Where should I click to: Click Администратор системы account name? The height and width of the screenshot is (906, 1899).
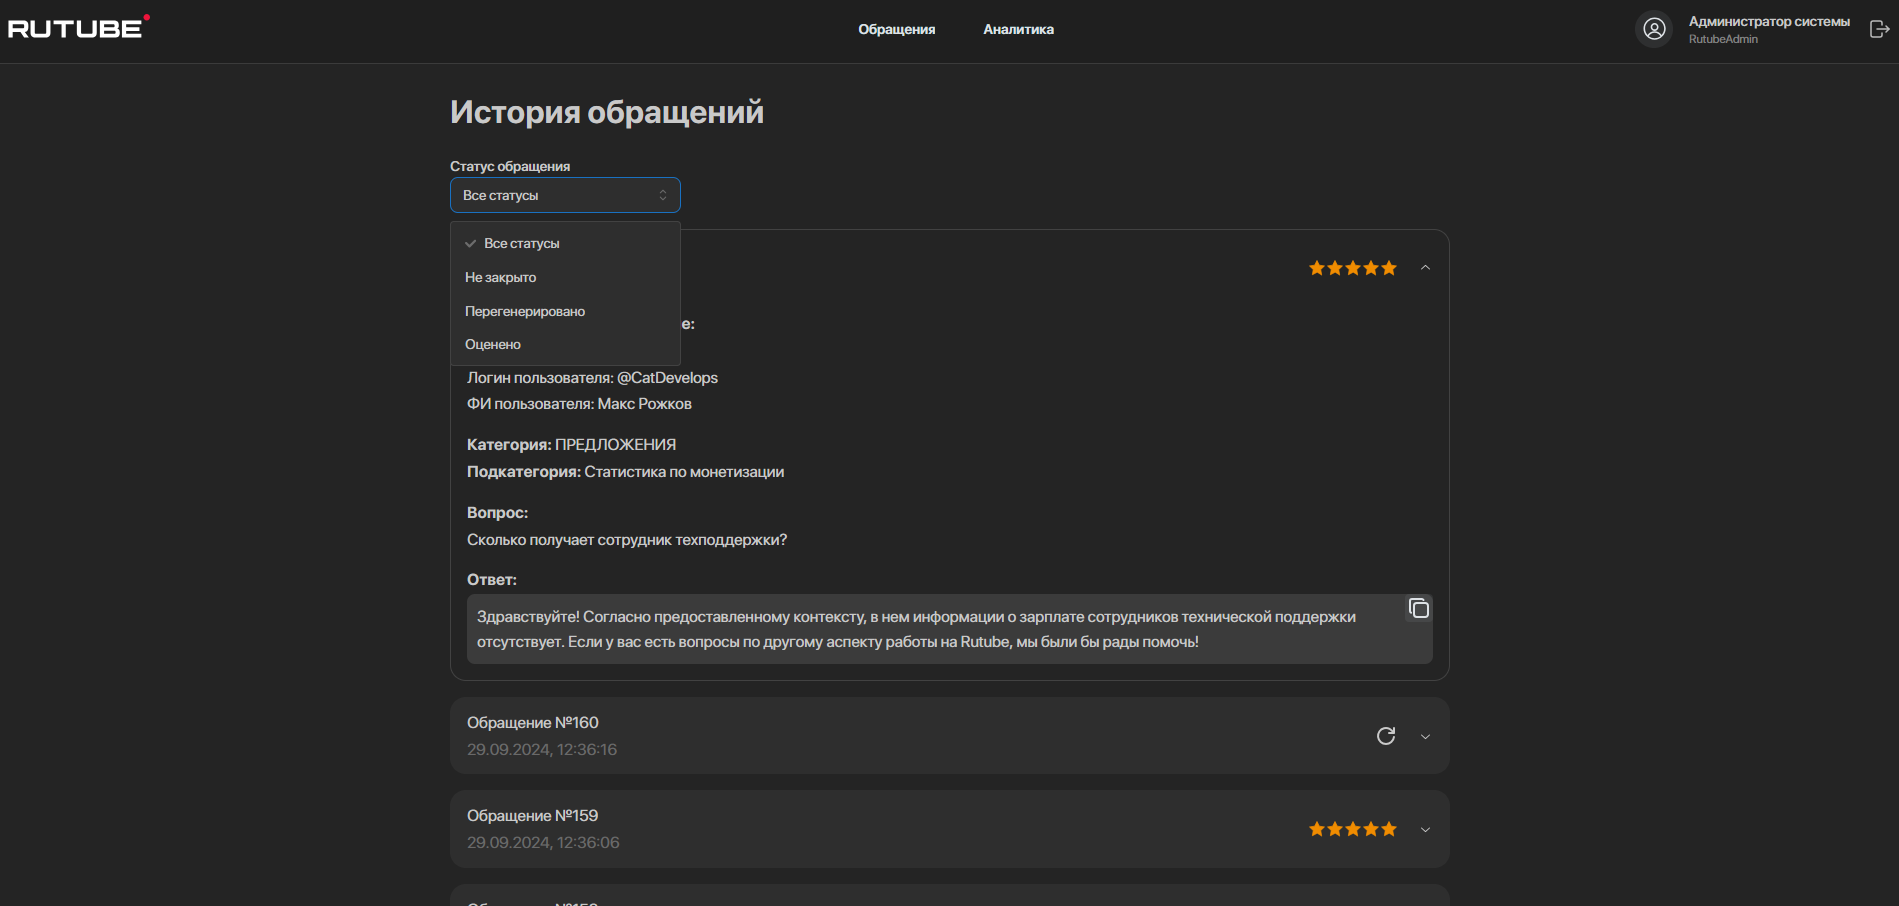click(1768, 22)
